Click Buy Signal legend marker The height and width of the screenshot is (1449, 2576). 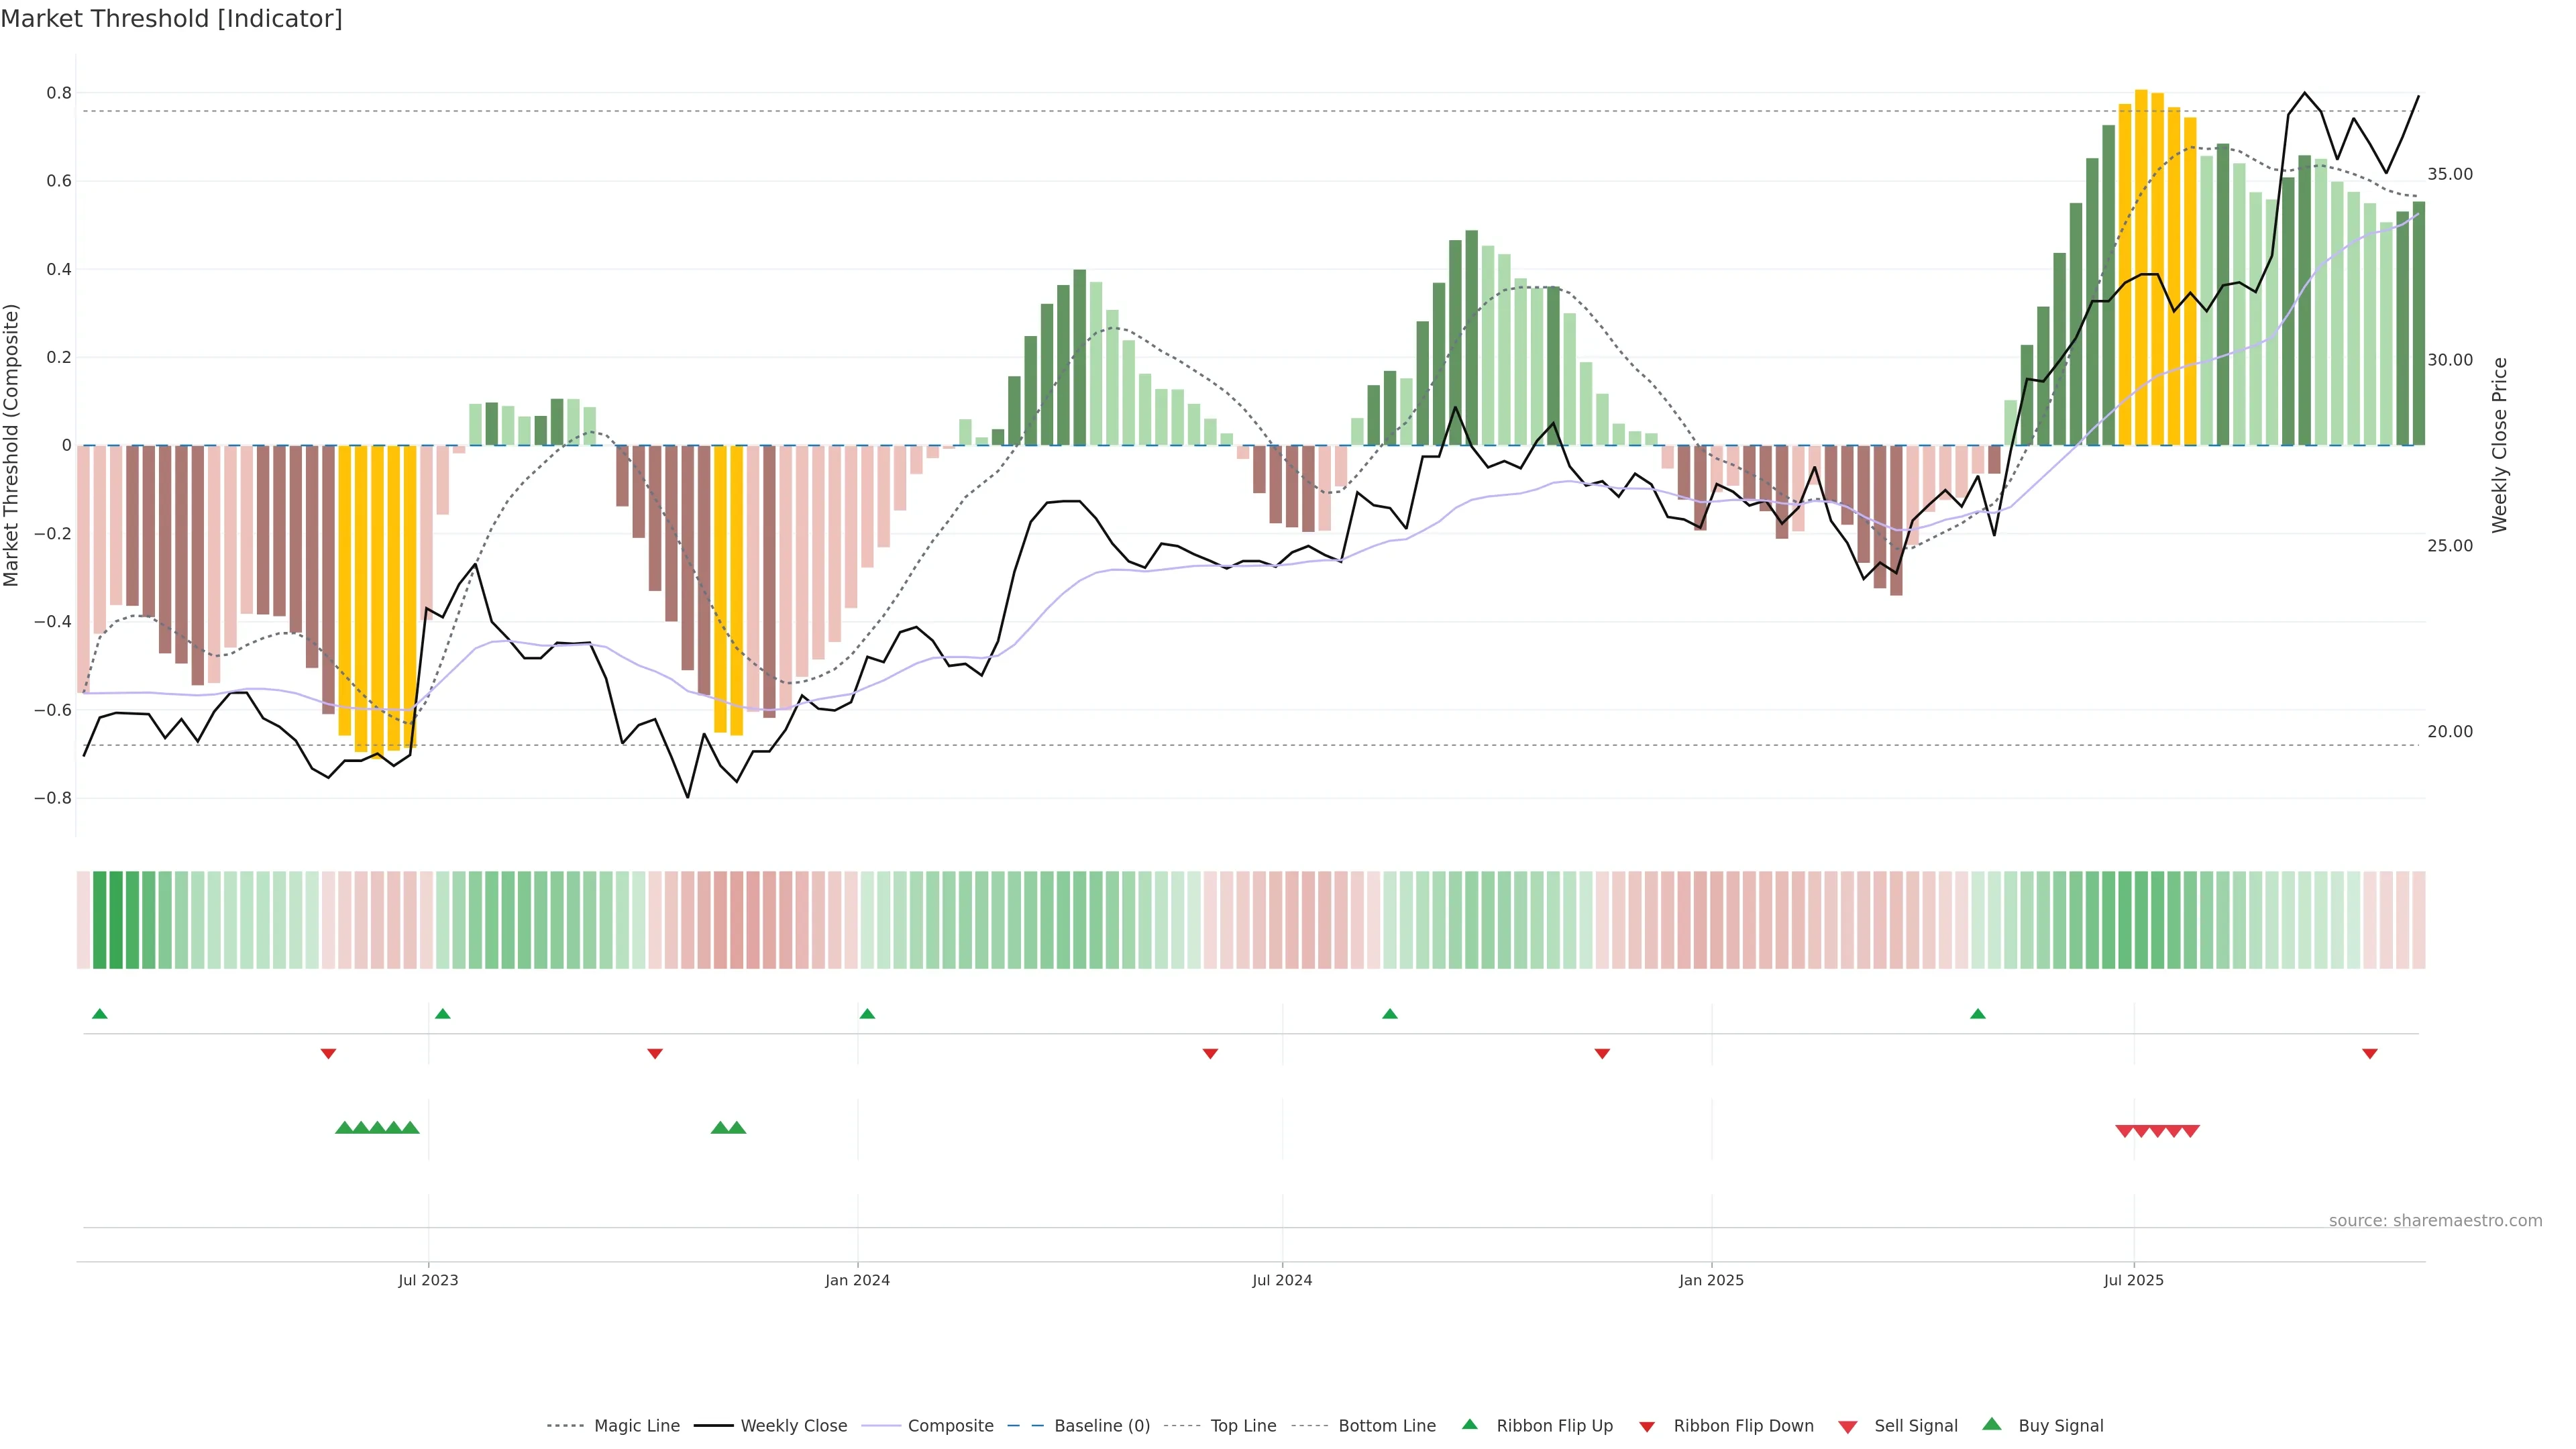[1991, 1424]
